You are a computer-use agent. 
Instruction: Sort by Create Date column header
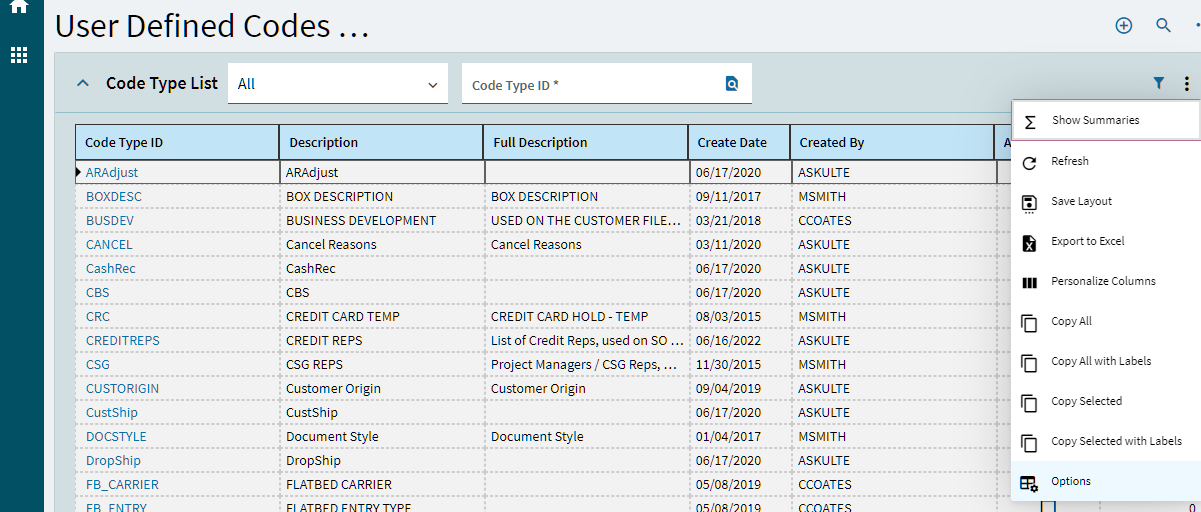pos(732,143)
